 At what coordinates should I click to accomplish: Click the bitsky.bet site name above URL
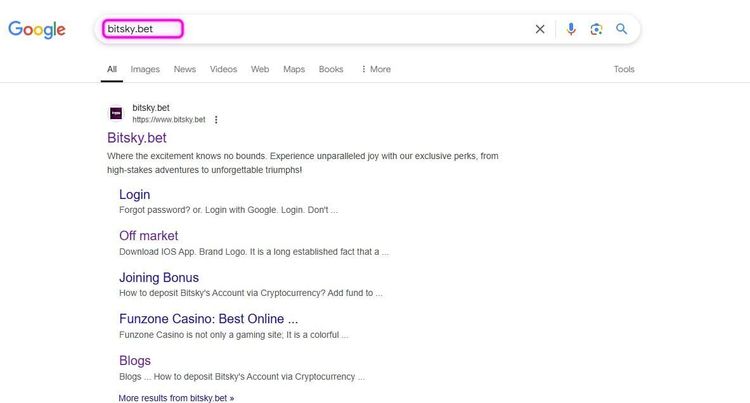(x=151, y=108)
